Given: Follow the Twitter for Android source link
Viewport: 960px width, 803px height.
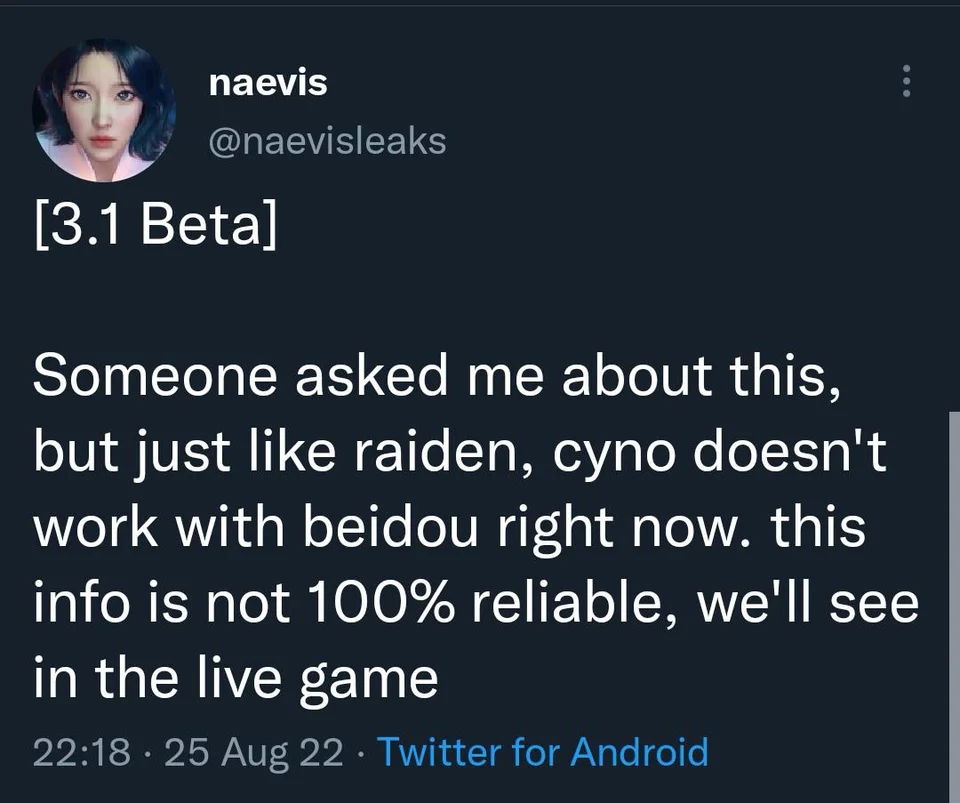Looking at the screenshot, I should pyautogui.click(x=545, y=751).
